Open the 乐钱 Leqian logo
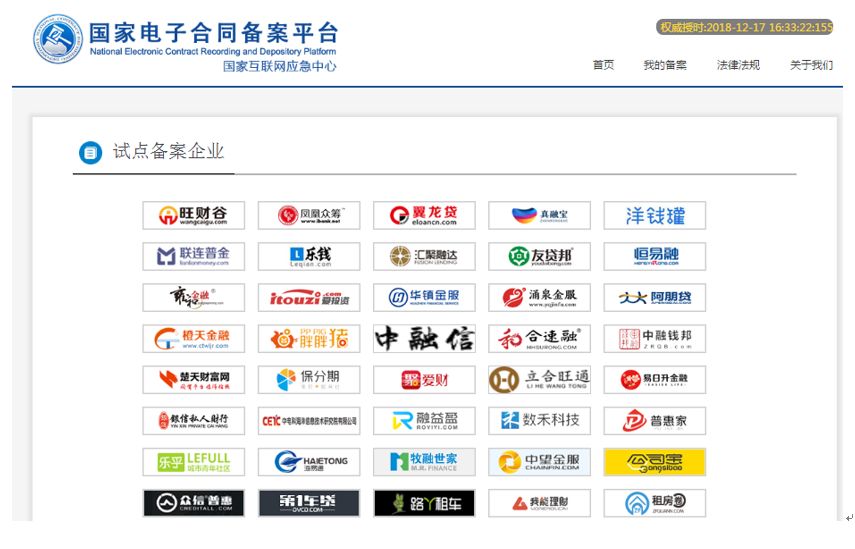 (309, 256)
